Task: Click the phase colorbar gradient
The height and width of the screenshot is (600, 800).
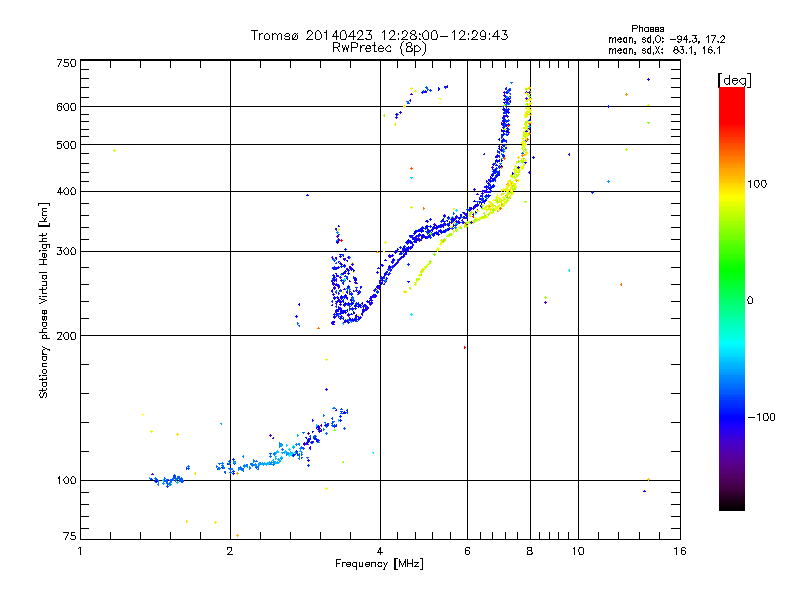Action: (732, 299)
